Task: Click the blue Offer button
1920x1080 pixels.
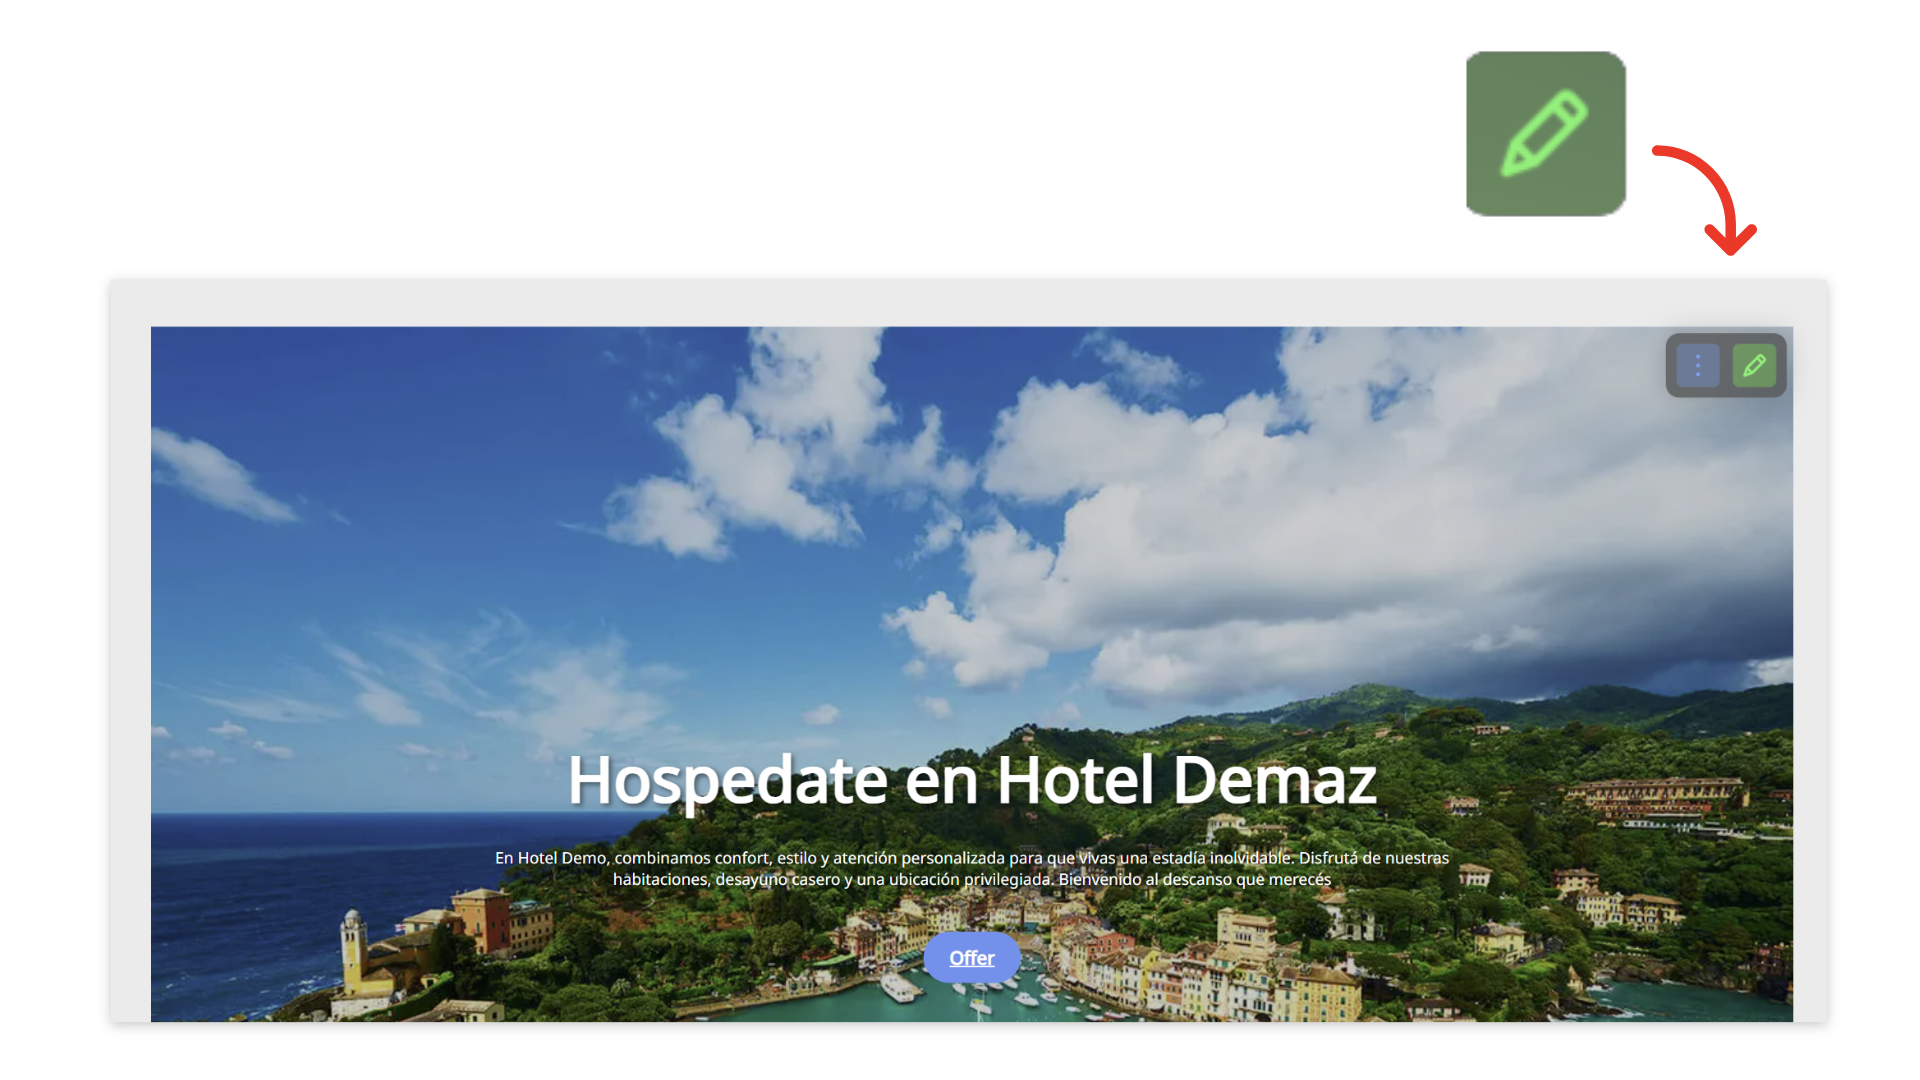Action: point(972,958)
